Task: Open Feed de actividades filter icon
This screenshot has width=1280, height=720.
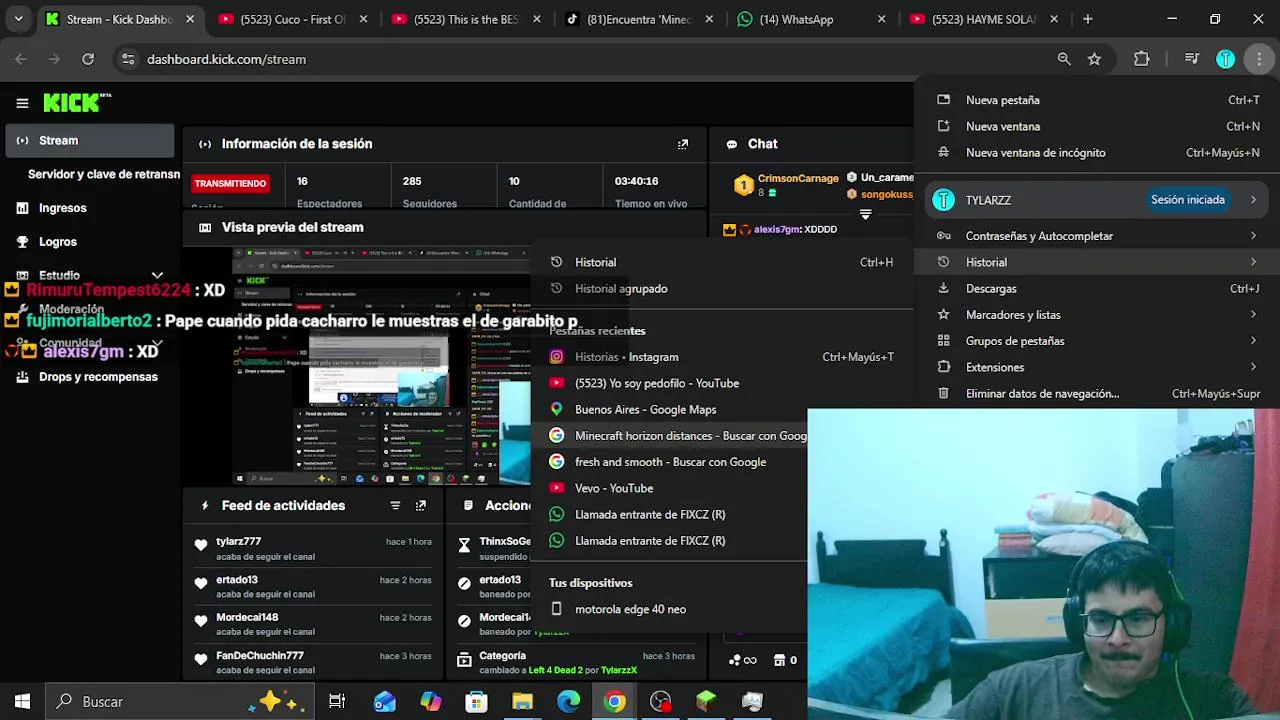Action: (395, 506)
